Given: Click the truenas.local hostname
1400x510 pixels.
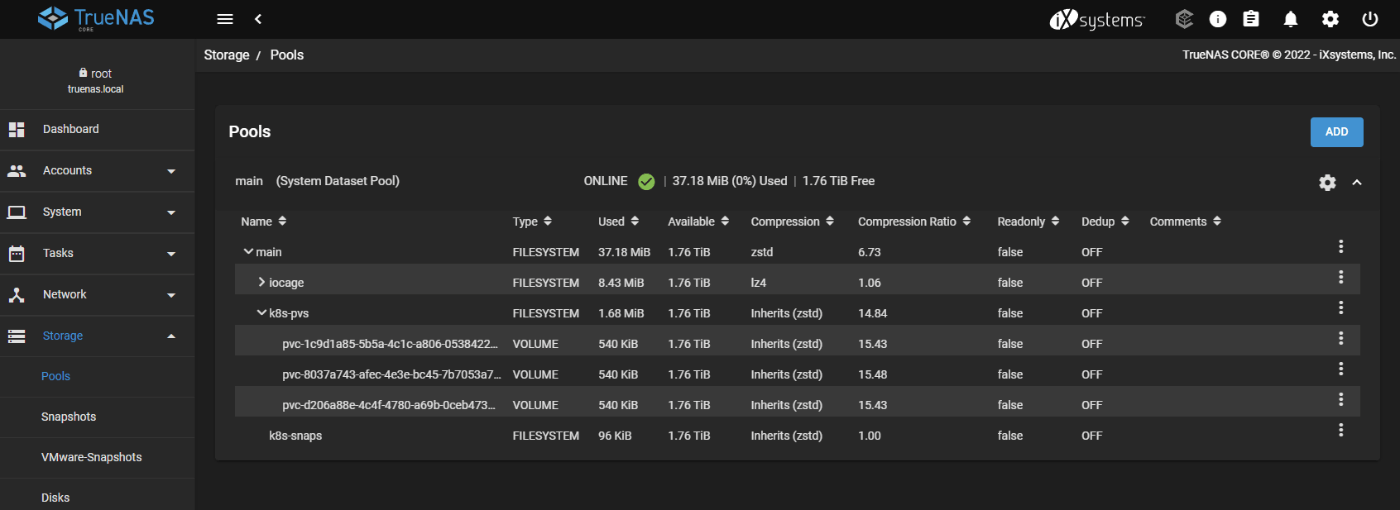Looking at the screenshot, I should [x=96, y=89].
